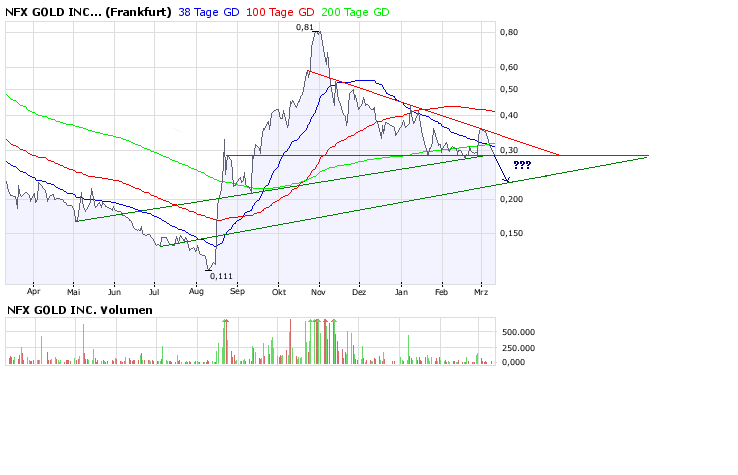Screen dimensions: 738x475
Task: Click the '500.000' volume axis label
Action: coord(518,332)
